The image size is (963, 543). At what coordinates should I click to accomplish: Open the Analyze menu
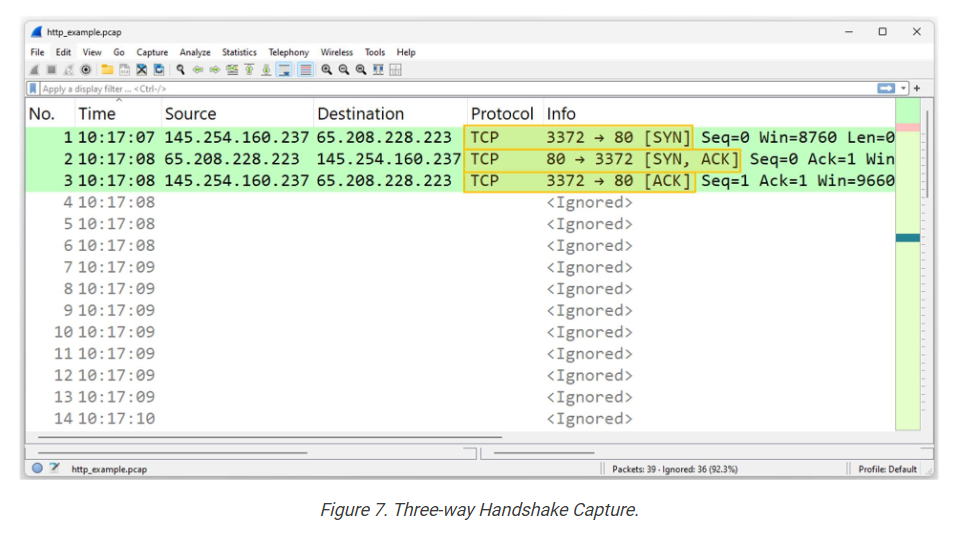(x=195, y=52)
